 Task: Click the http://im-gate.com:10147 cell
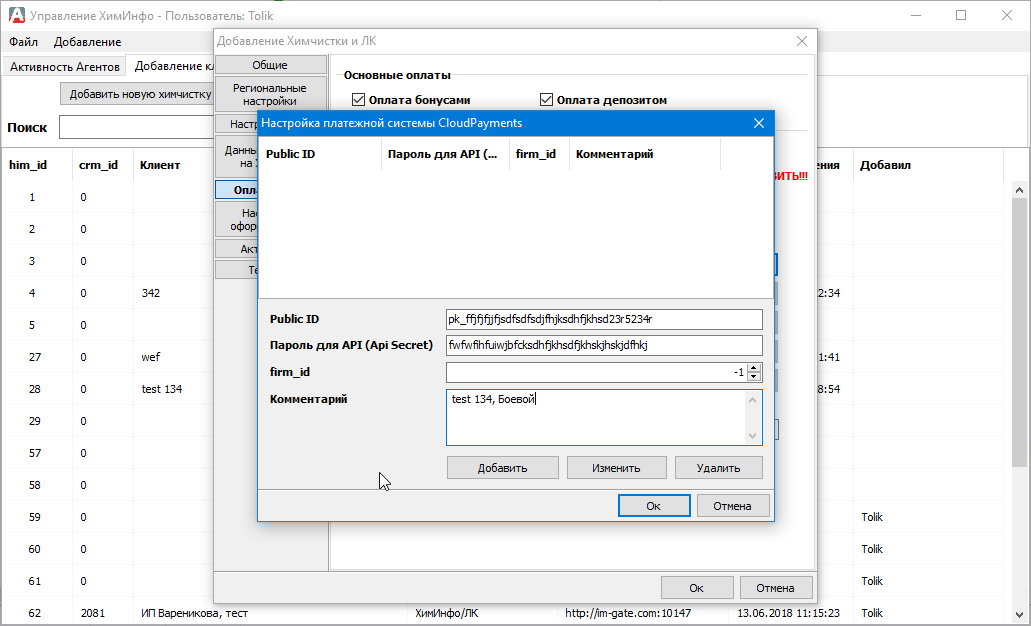[628, 613]
